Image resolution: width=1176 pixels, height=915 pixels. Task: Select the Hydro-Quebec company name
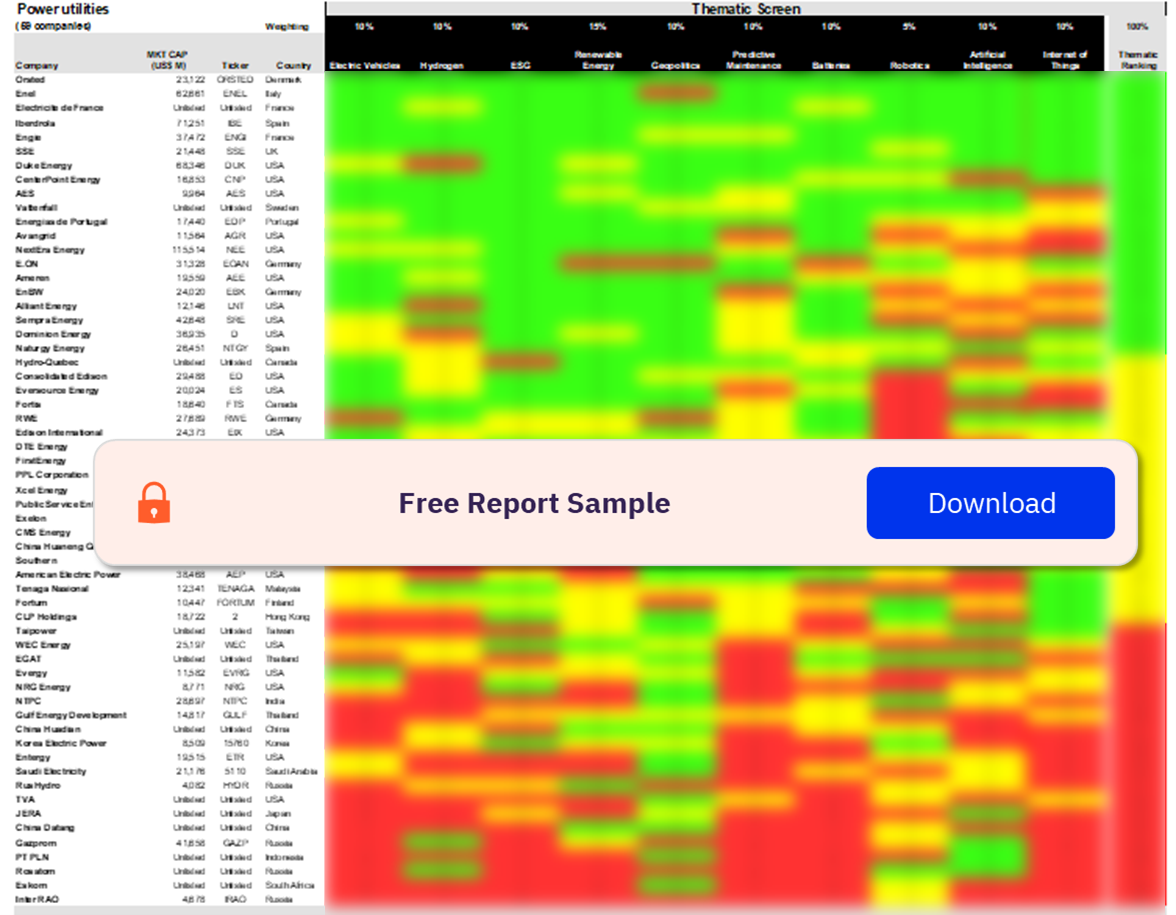pos(47,362)
